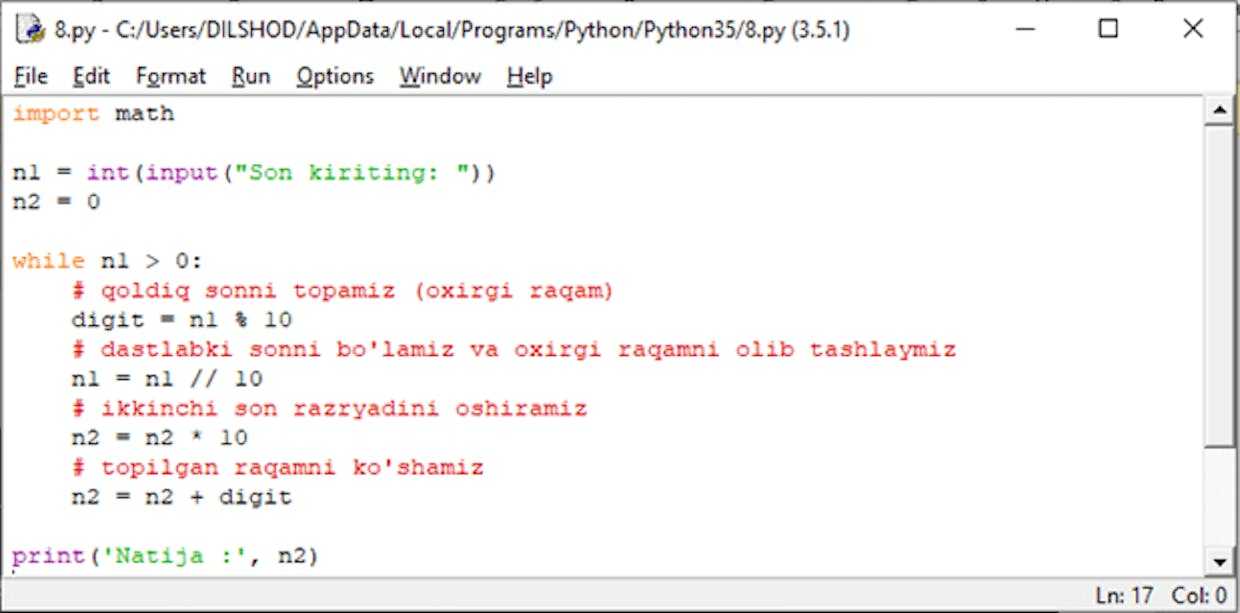Image resolution: width=1240 pixels, height=613 pixels.
Task: Place cursor on the while n1 > 0 line
Action: (x=107, y=262)
